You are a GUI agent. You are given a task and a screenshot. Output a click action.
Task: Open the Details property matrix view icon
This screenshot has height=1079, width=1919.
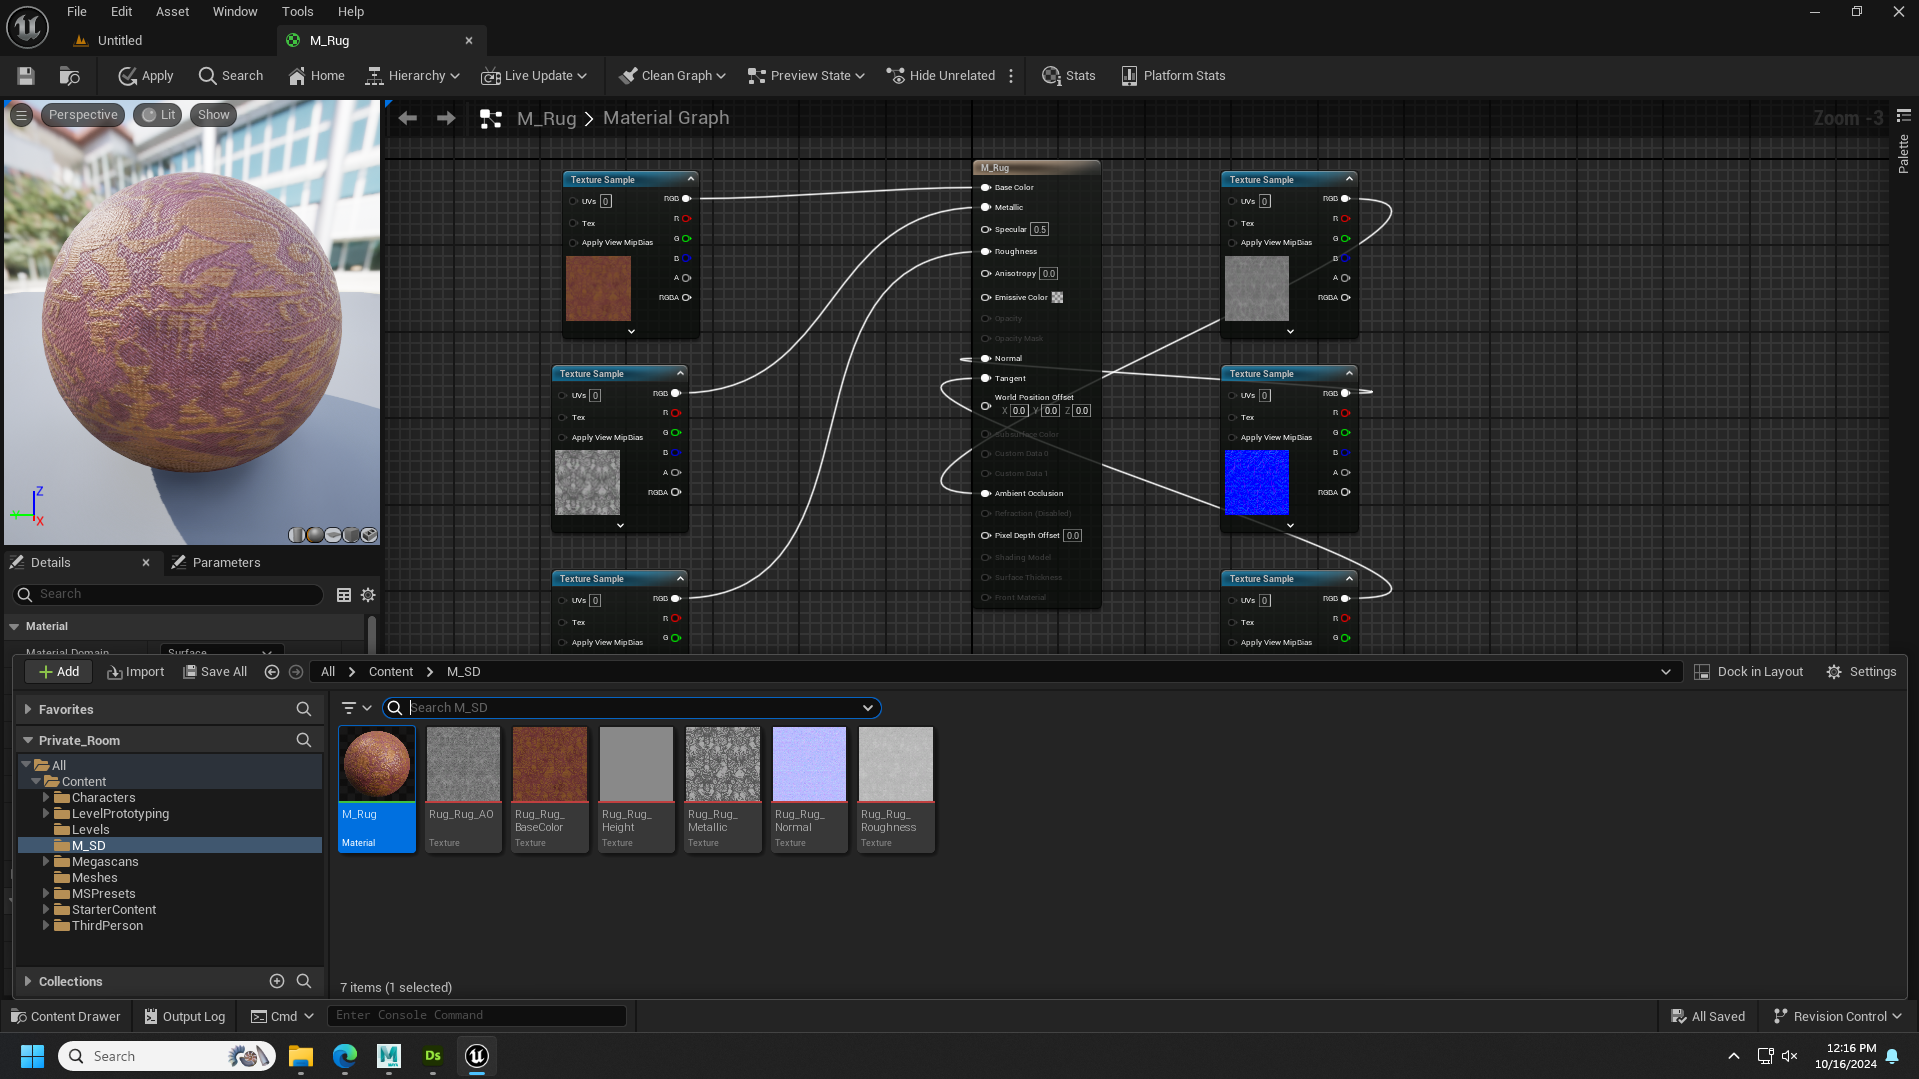click(344, 595)
